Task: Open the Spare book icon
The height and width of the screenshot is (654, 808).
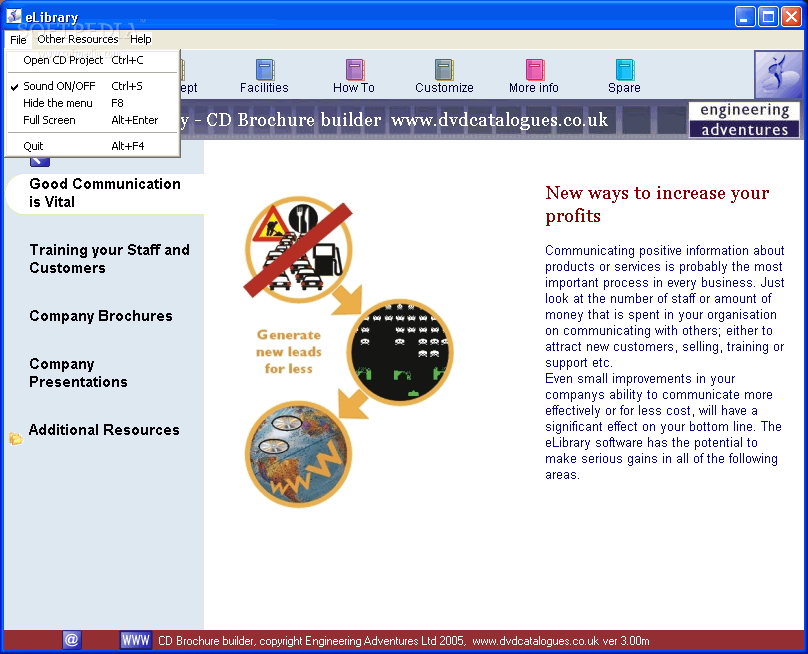Action: [x=625, y=70]
